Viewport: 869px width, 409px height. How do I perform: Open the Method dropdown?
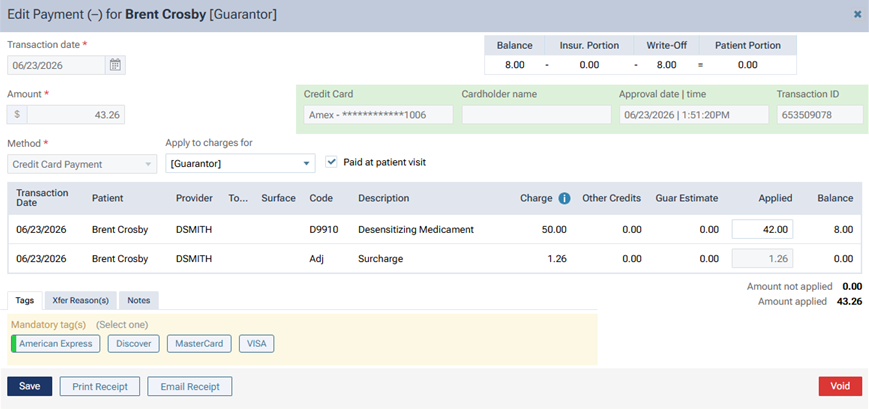[82, 164]
